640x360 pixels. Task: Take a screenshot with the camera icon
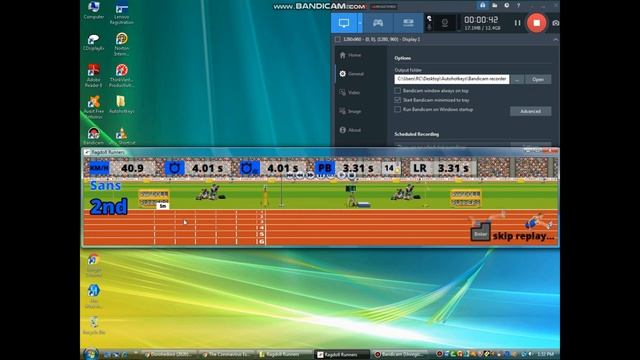pyautogui.click(x=556, y=23)
